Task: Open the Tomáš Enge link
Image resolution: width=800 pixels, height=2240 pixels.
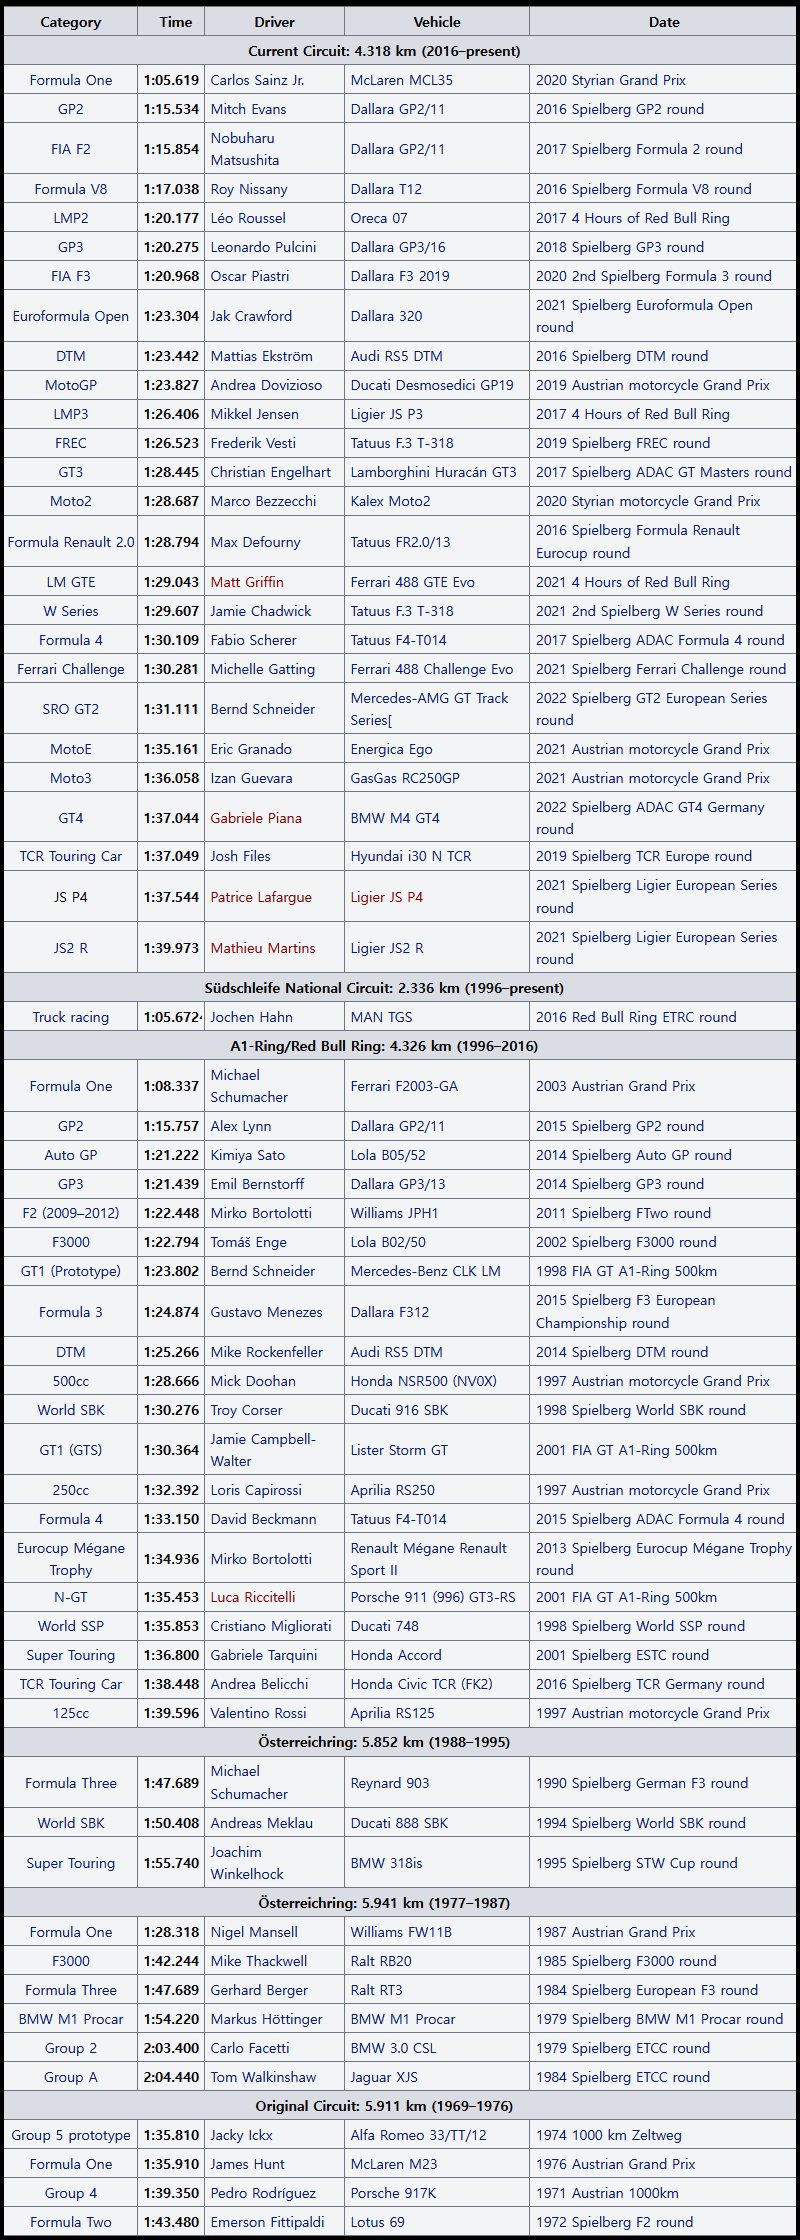Action: (x=249, y=1242)
